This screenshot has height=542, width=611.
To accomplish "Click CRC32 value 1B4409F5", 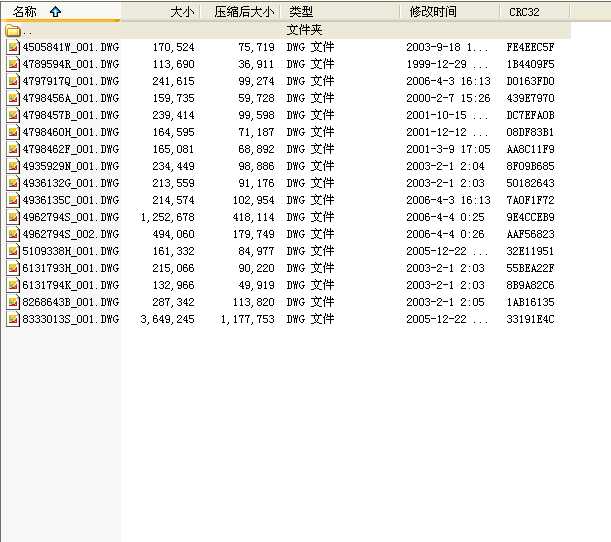I will 530,64.
